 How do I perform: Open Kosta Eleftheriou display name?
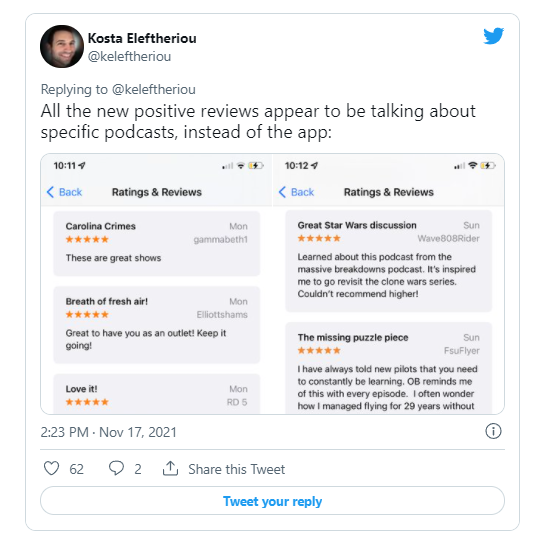click(142, 38)
